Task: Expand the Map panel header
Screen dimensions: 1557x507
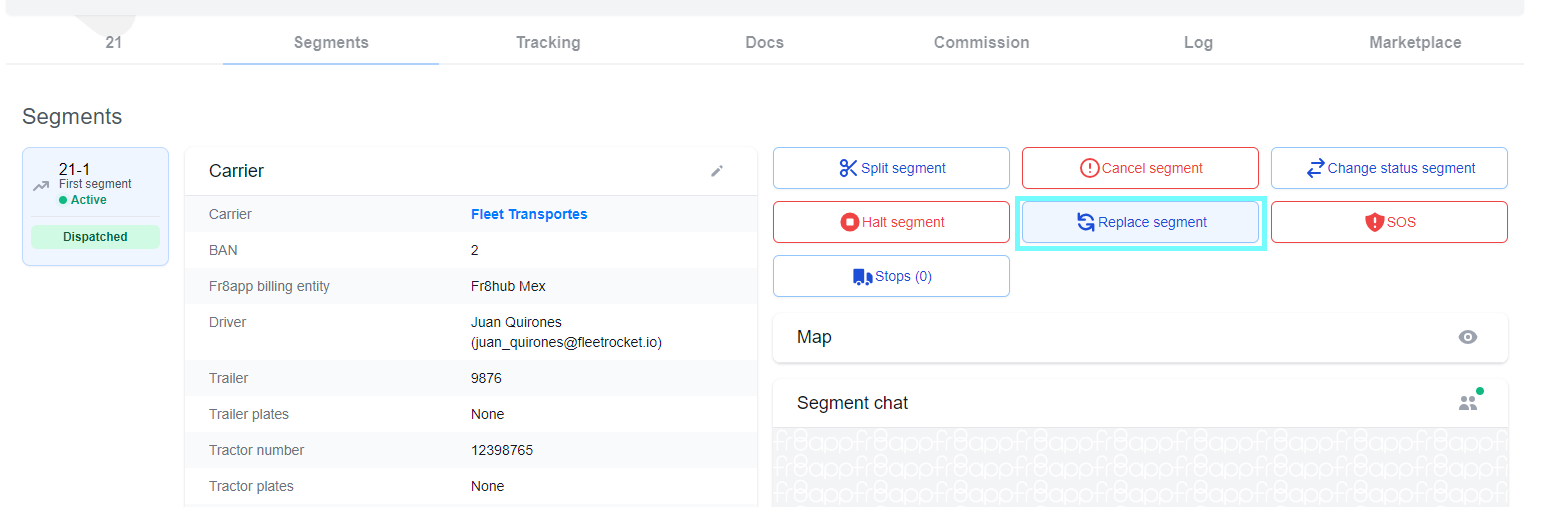Action: click(1140, 337)
